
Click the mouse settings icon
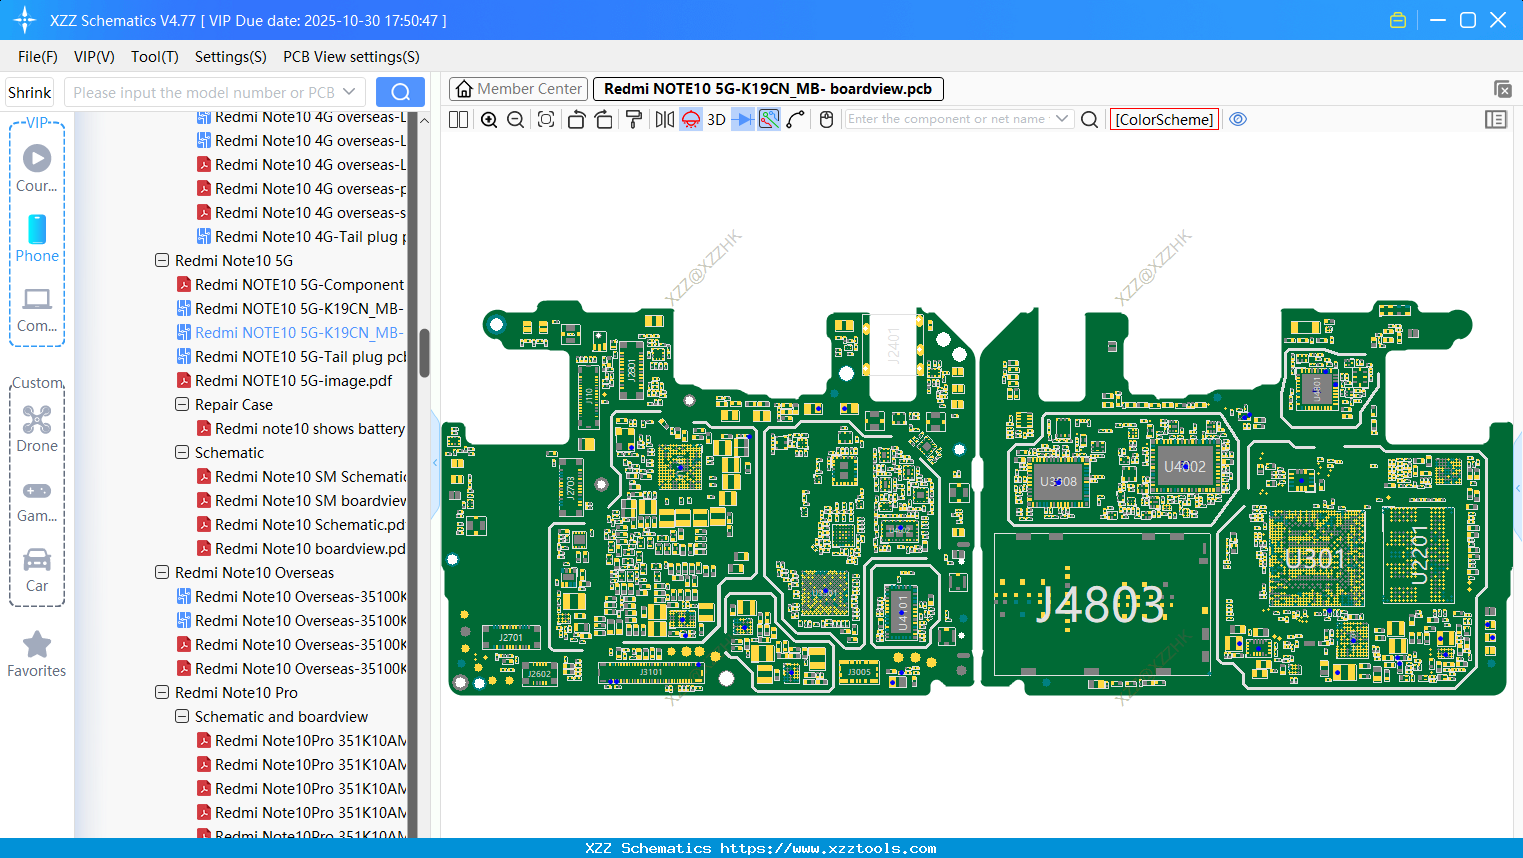[x=826, y=120]
